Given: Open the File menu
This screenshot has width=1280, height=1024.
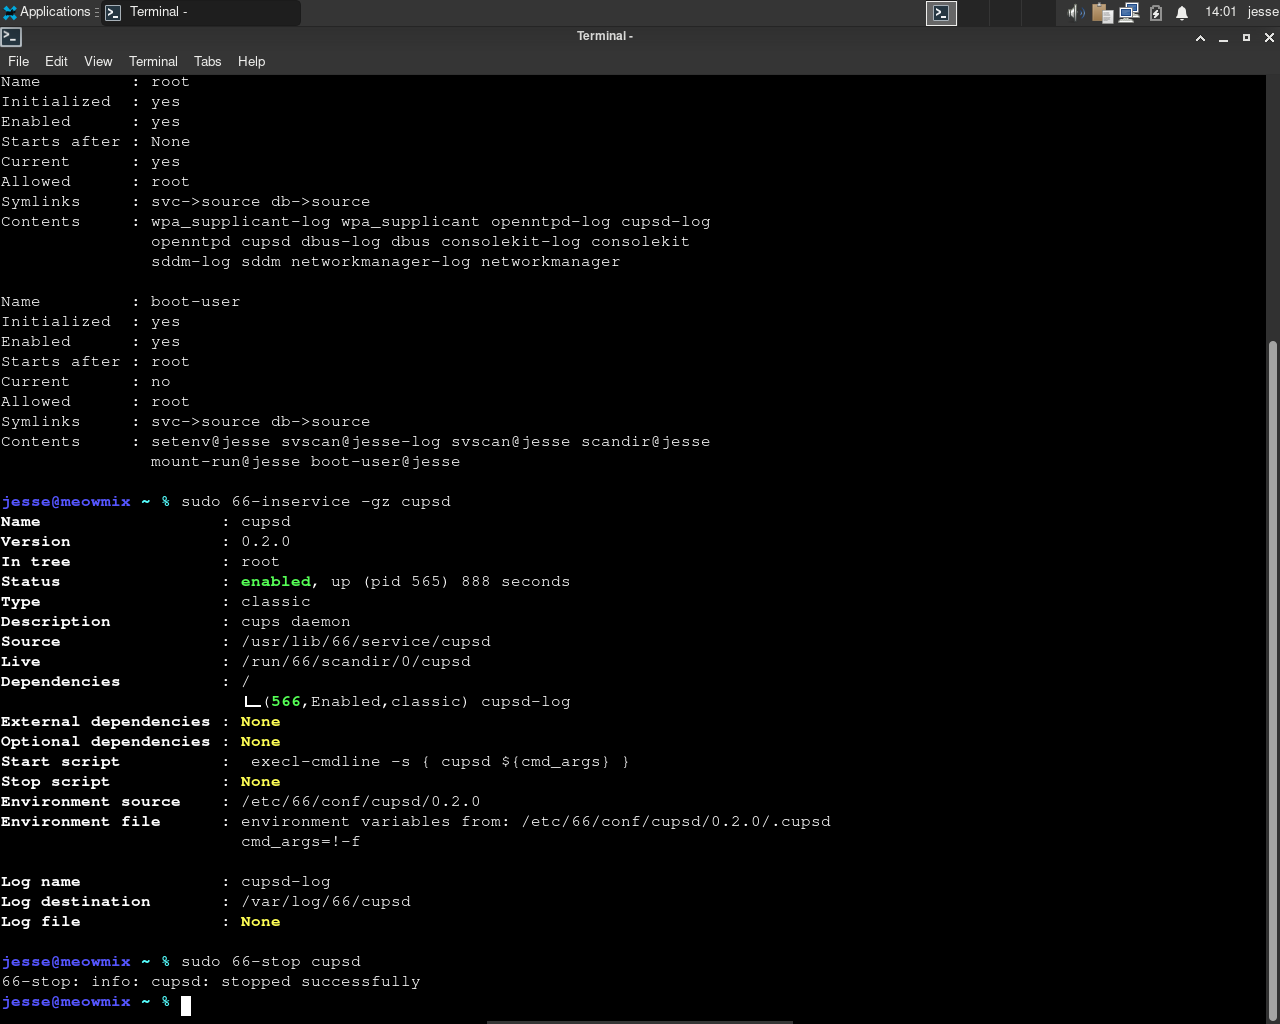Looking at the screenshot, I should [x=19, y=61].
